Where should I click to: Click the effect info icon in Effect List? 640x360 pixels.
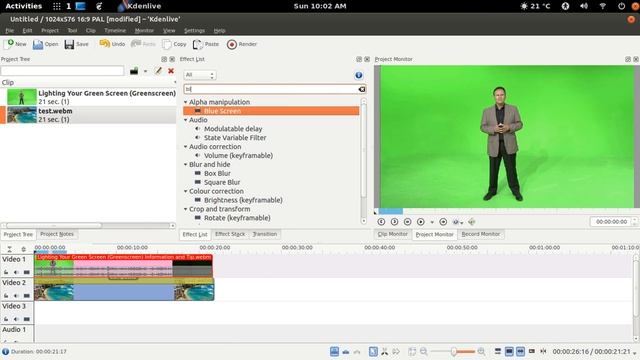coord(358,75)
